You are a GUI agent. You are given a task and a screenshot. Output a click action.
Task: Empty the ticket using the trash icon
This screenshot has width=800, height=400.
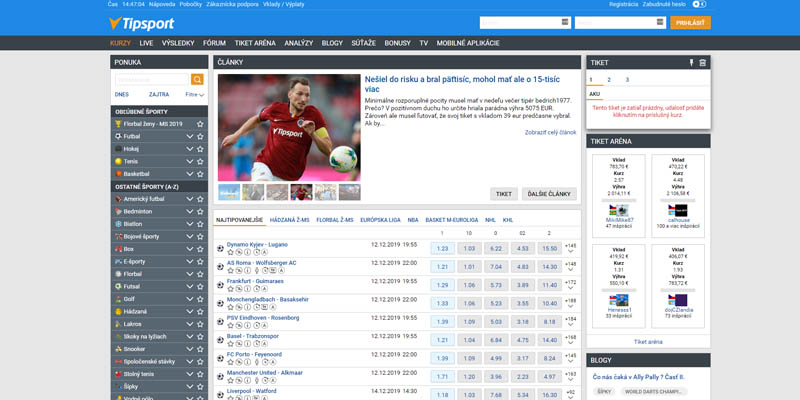(703, 63)
